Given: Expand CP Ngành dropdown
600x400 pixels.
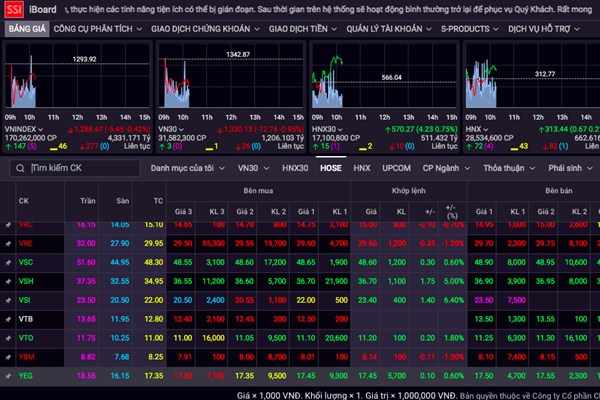Looking at the screenshot, I should [x=446, y=168].
